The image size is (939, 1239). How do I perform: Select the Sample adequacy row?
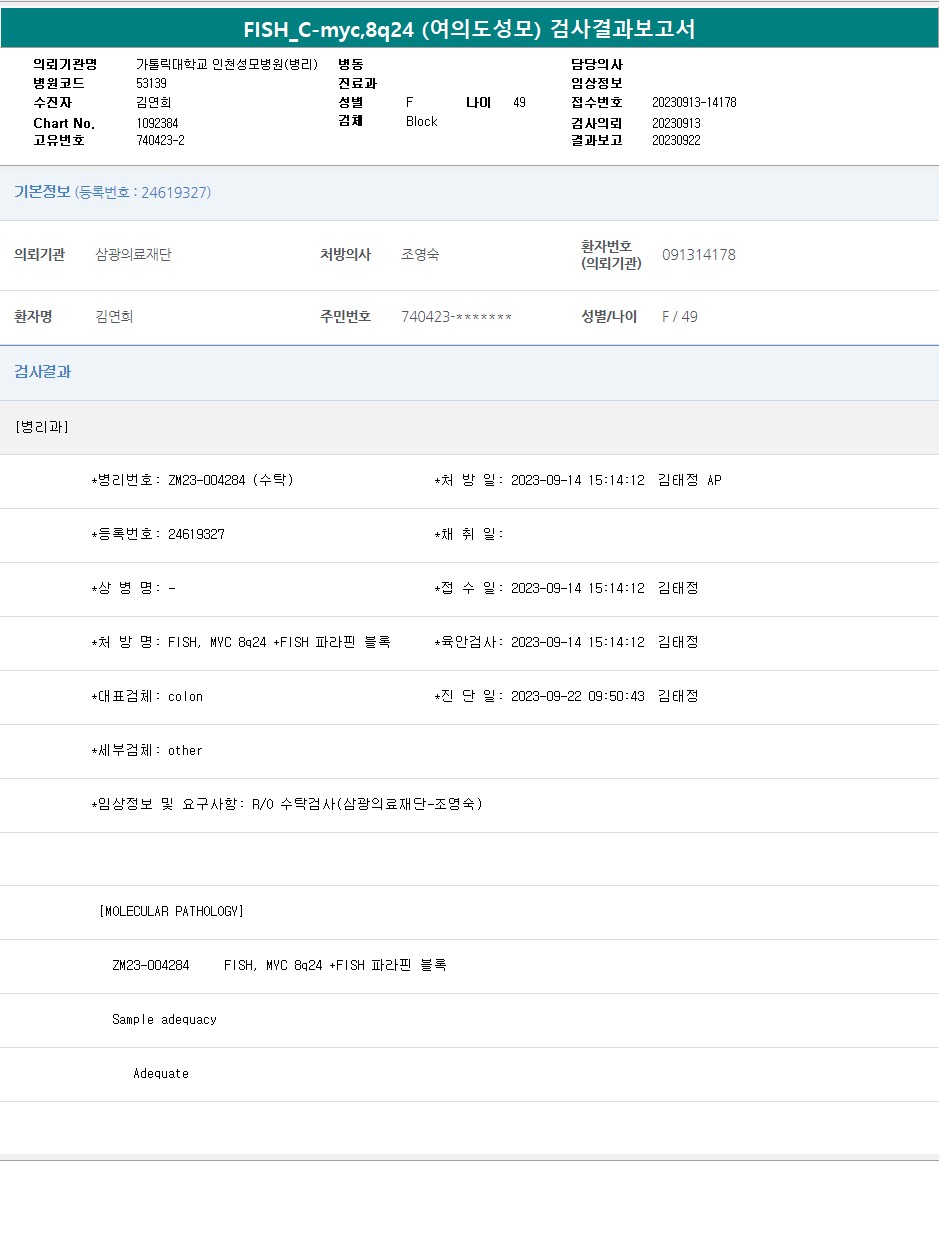click(164, 1019)
